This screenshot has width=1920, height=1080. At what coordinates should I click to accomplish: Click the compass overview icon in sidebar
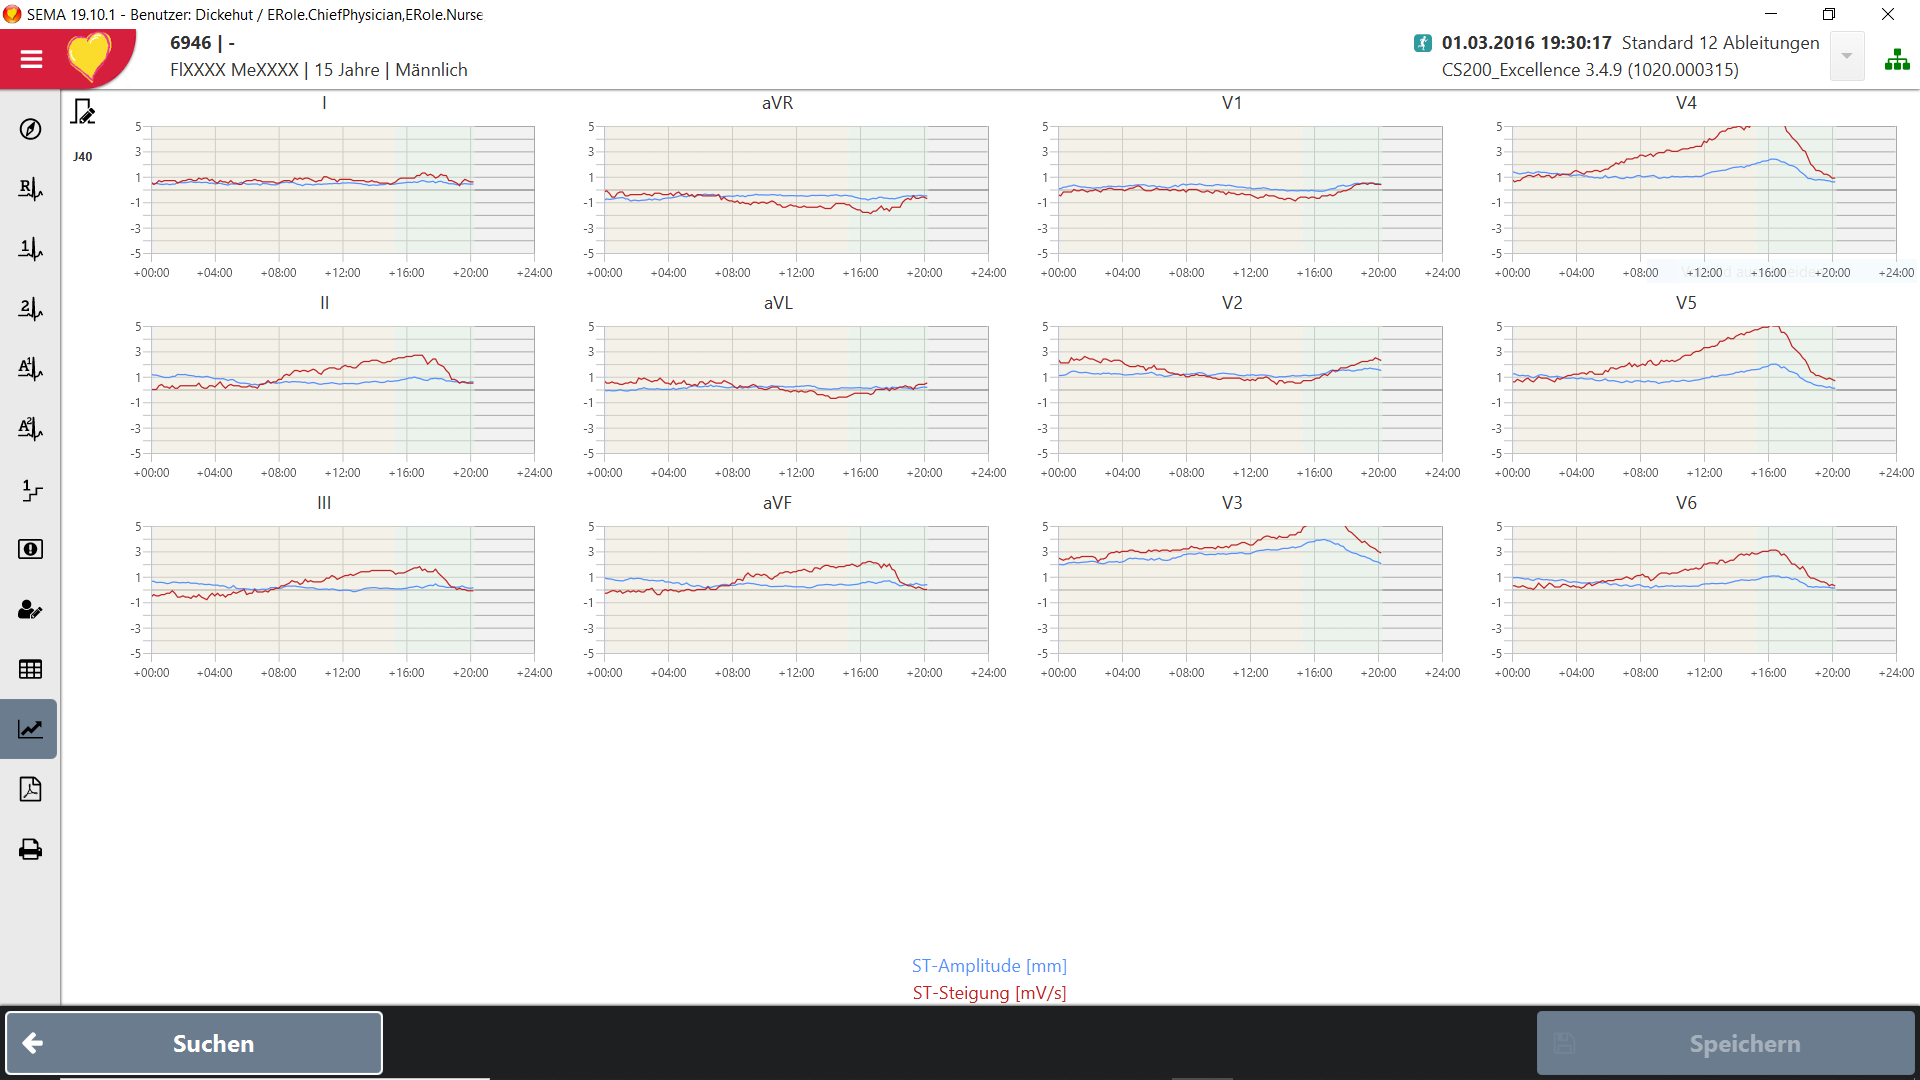point(30,129)
